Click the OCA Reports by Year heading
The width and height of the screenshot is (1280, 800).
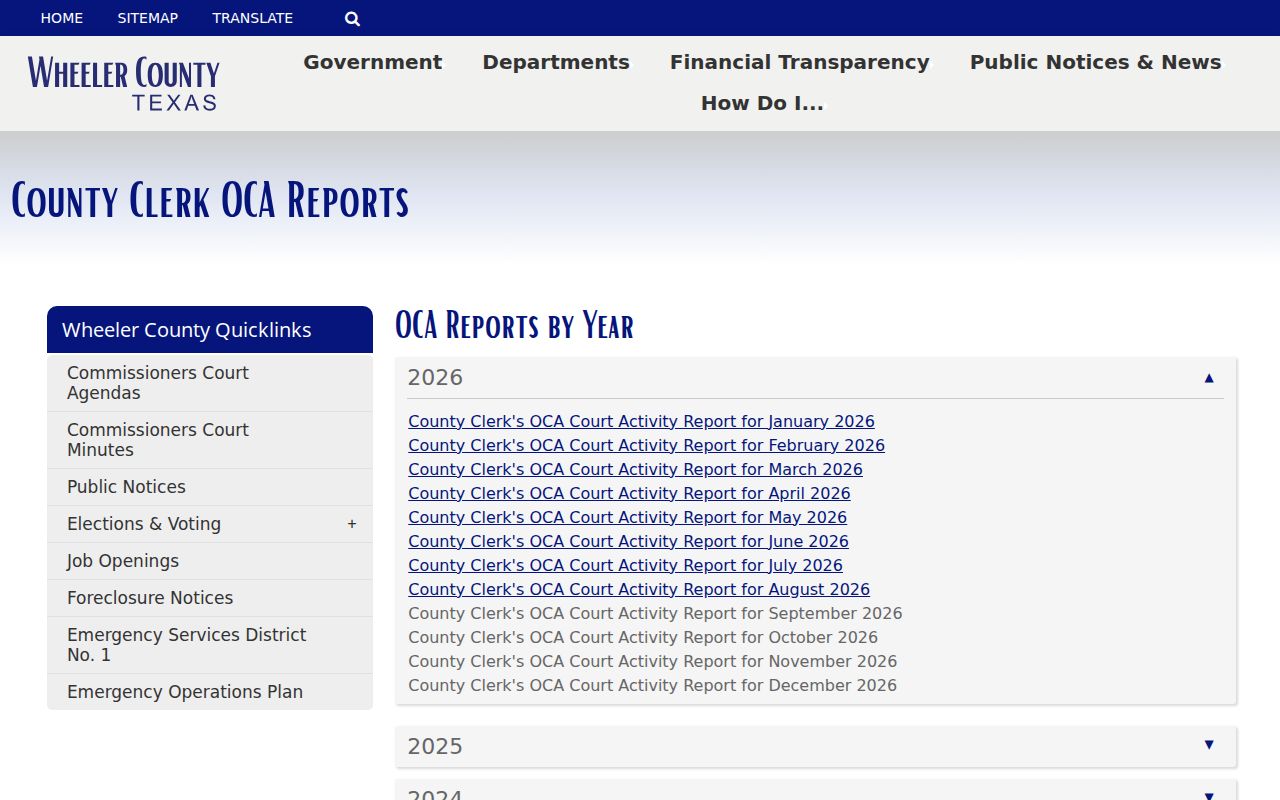click(x=514, y=325)
